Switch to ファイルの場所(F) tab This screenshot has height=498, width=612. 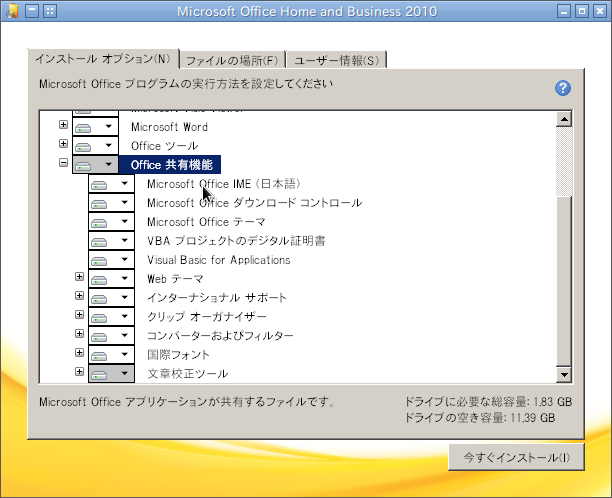point(232,60)
